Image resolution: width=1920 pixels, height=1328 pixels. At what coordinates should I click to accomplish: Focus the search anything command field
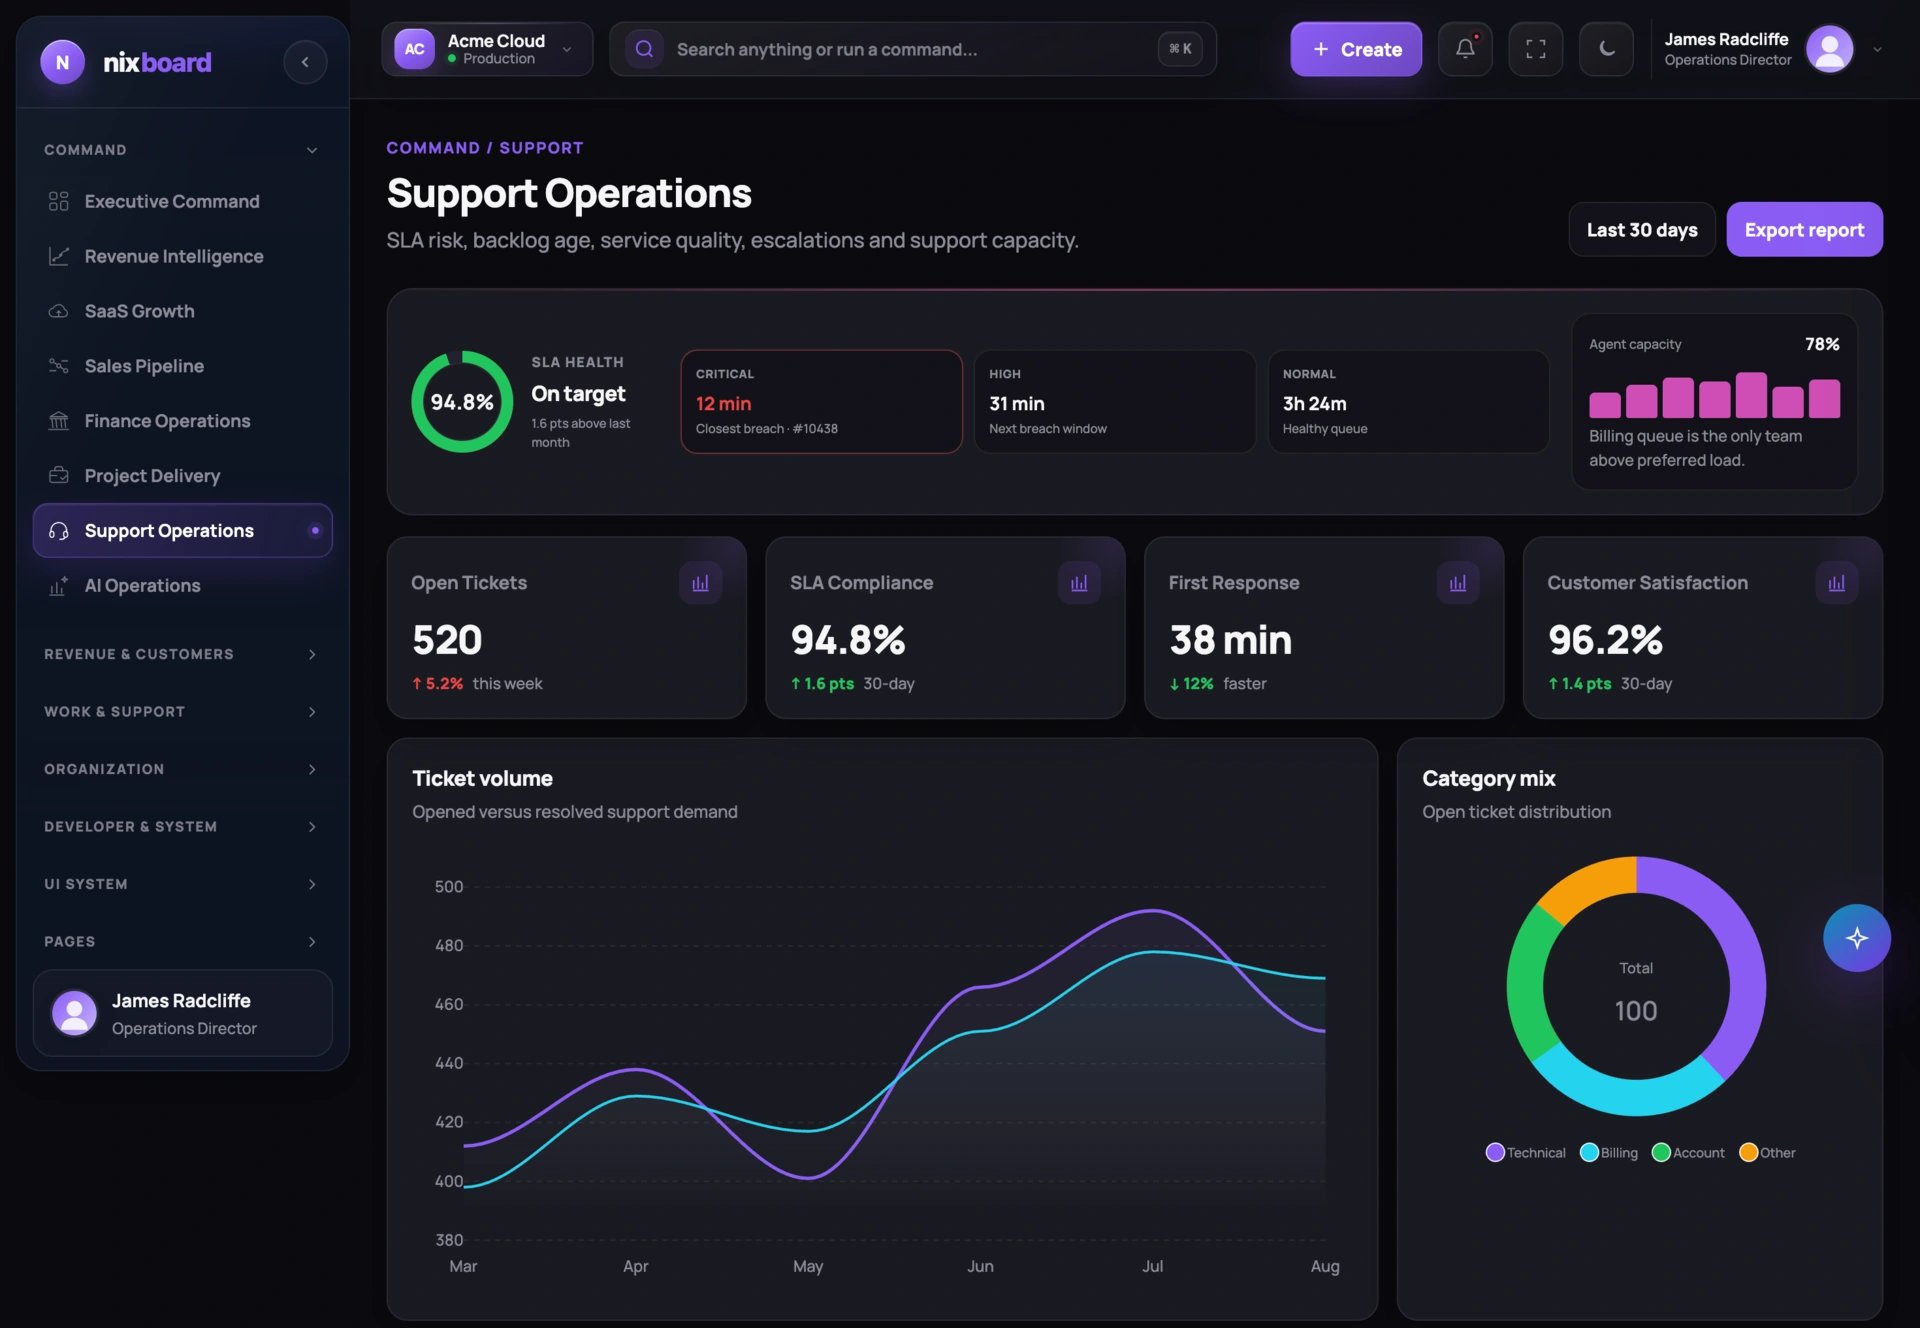913,49
